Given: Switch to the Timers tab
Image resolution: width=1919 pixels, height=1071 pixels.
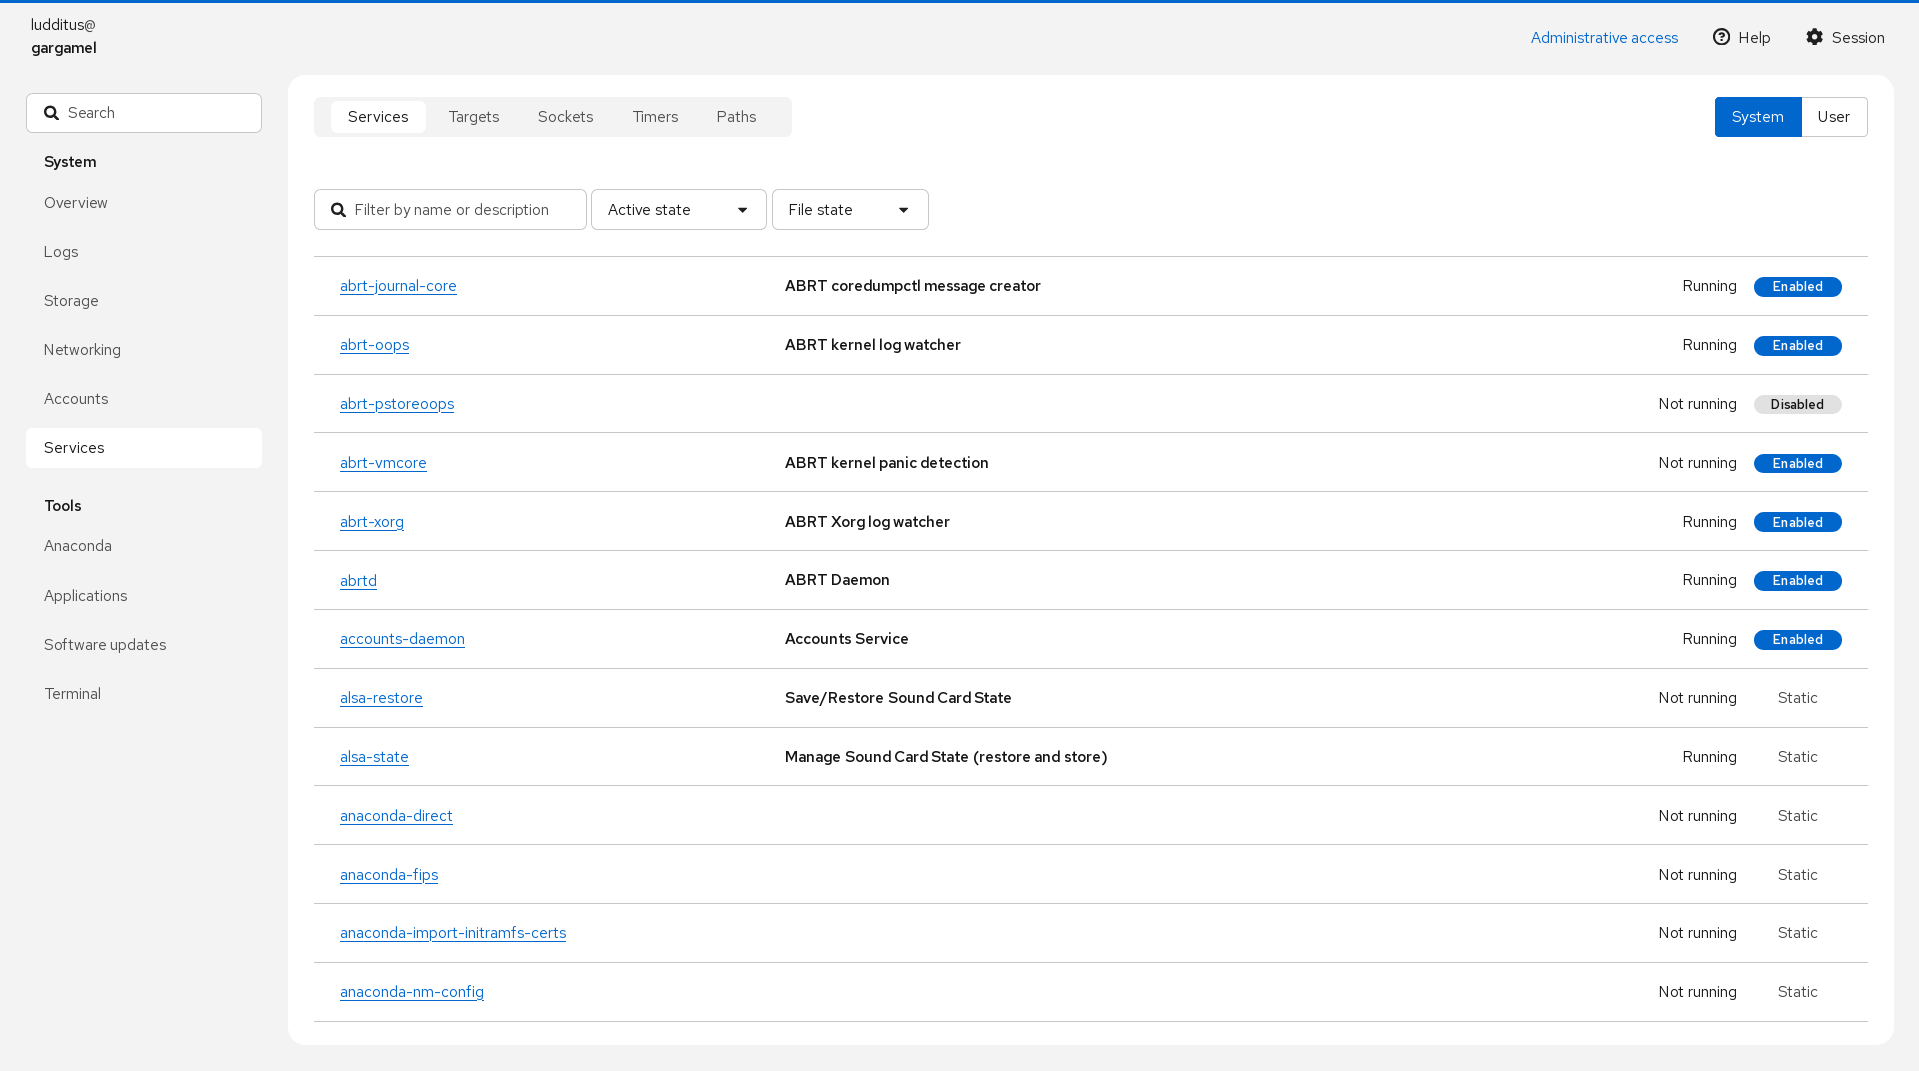Looking at the screenshot, I should (655, 117).
